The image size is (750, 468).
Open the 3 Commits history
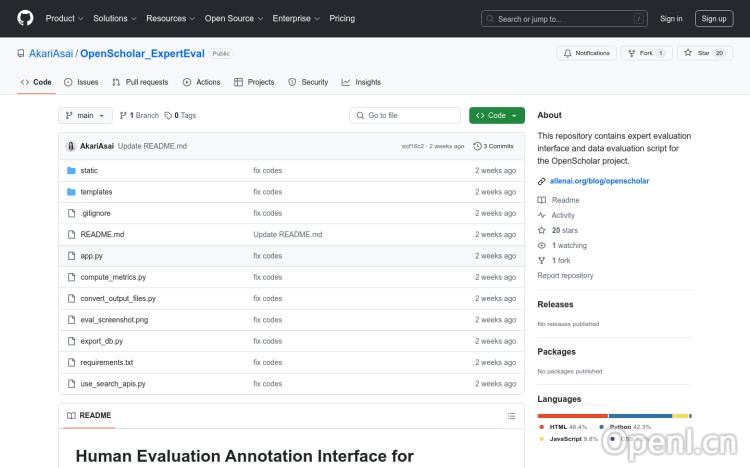click(493, 146)
